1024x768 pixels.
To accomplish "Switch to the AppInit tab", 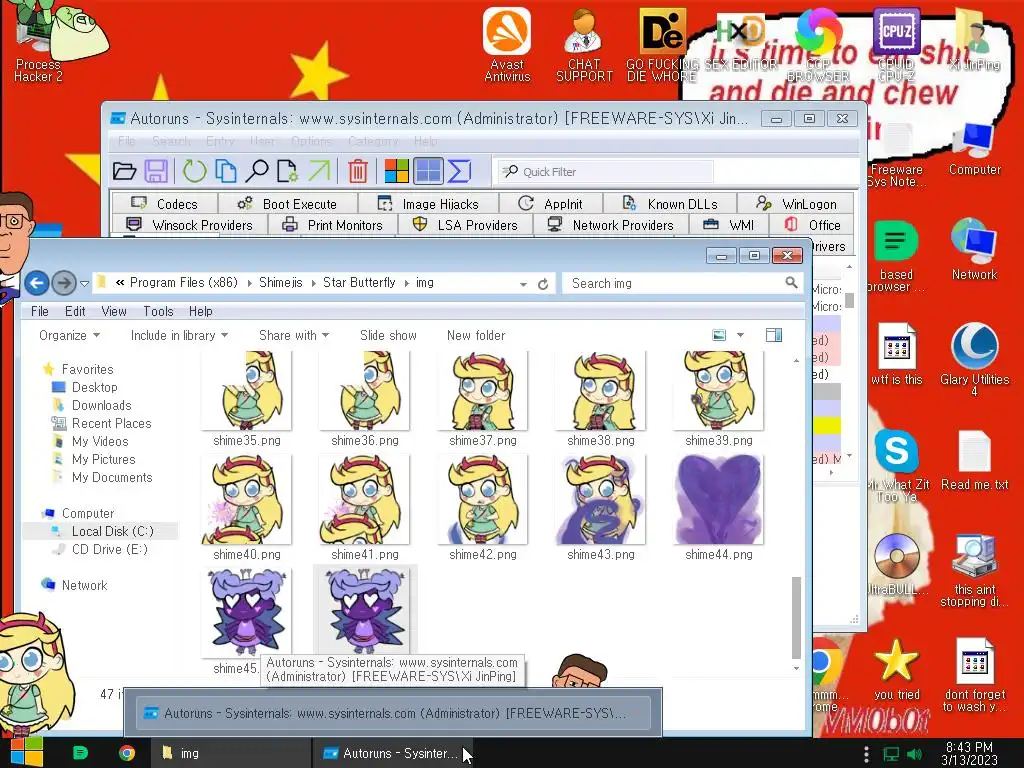I will coord(551,204).
